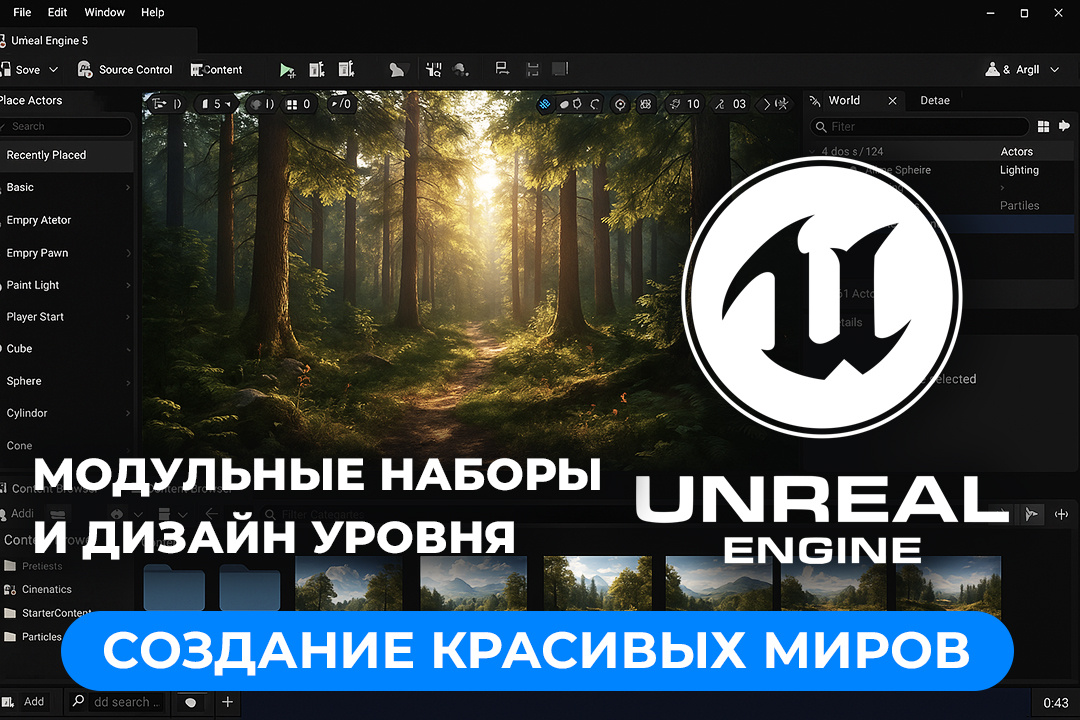Open the Content button in toolbar
Viewport: 1080px width, 720px height.
pyautogui.click(x=216, y=70)
